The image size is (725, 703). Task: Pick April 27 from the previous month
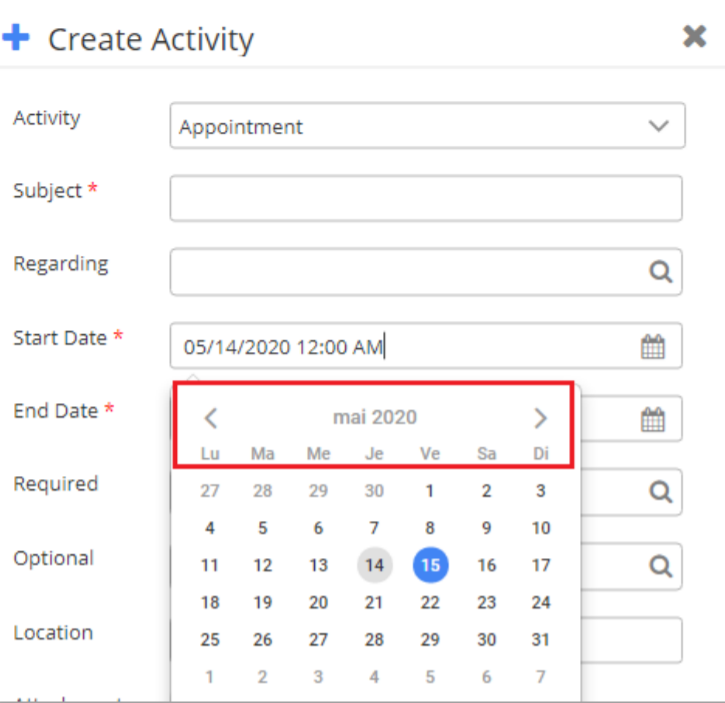pyautogui.click(x=210, y=491)
